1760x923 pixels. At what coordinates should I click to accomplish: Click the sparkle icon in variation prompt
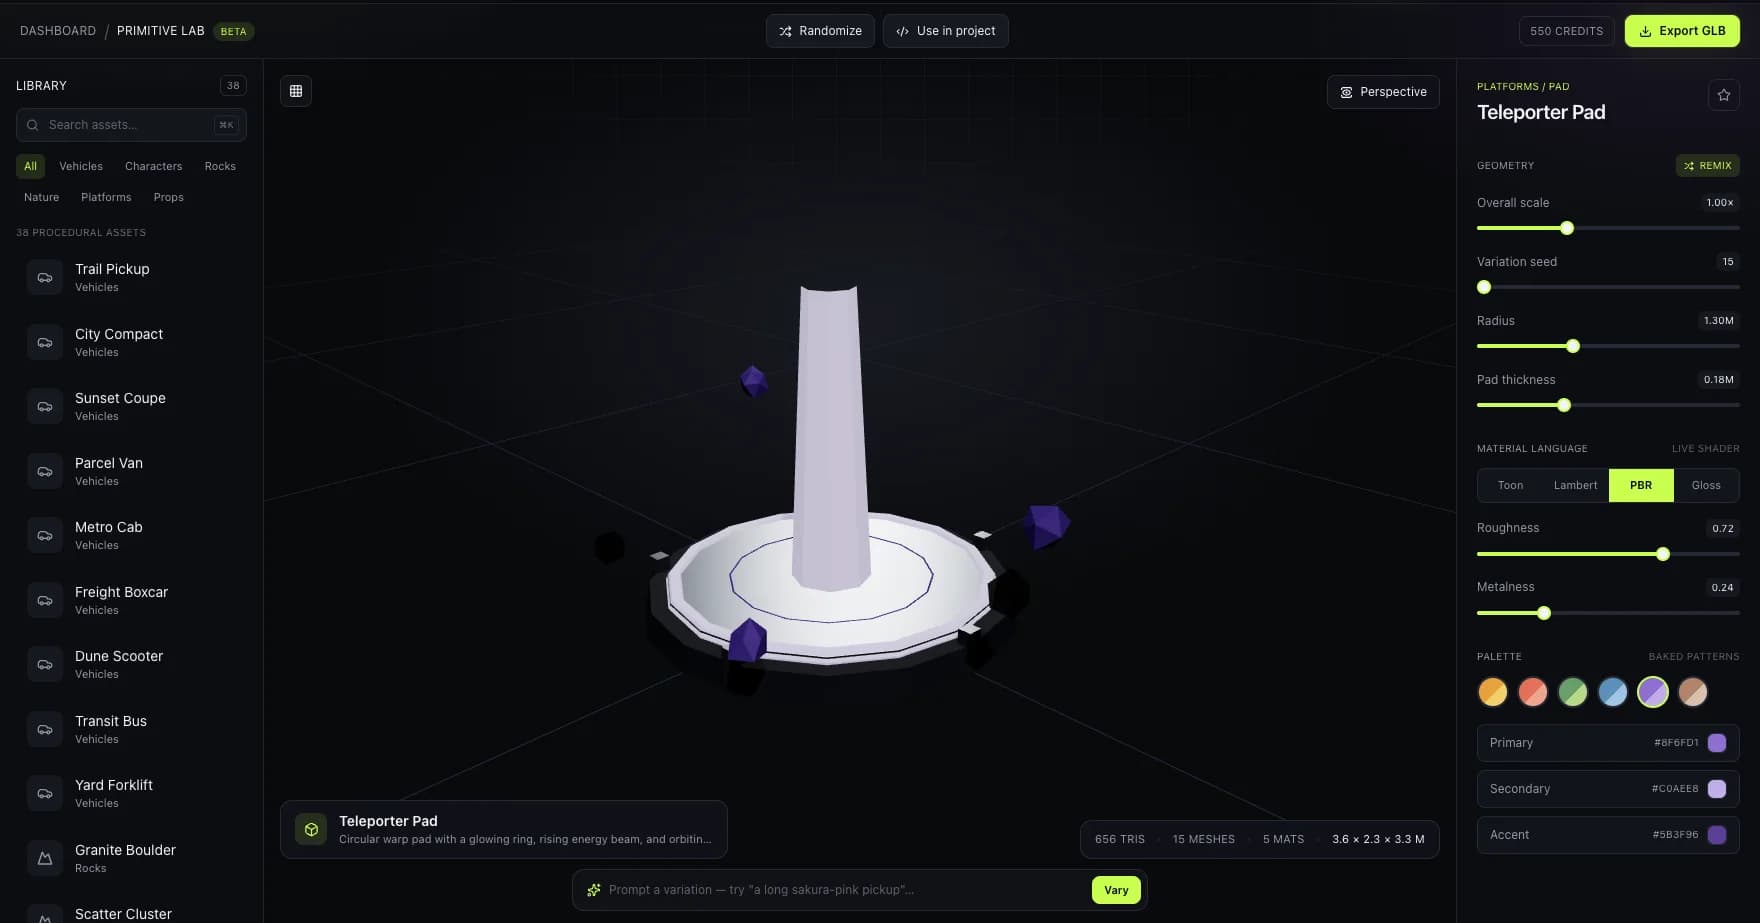click(594, 890)
